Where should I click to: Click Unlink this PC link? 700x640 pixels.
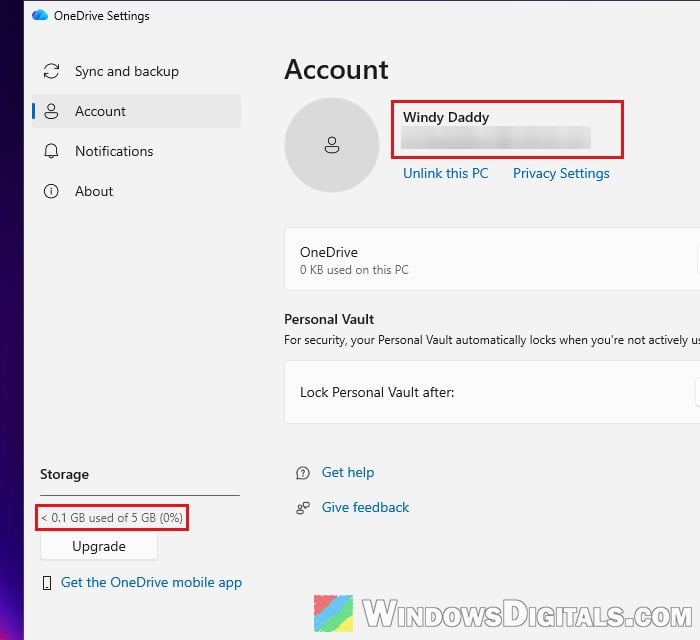[x=446, y=173]
